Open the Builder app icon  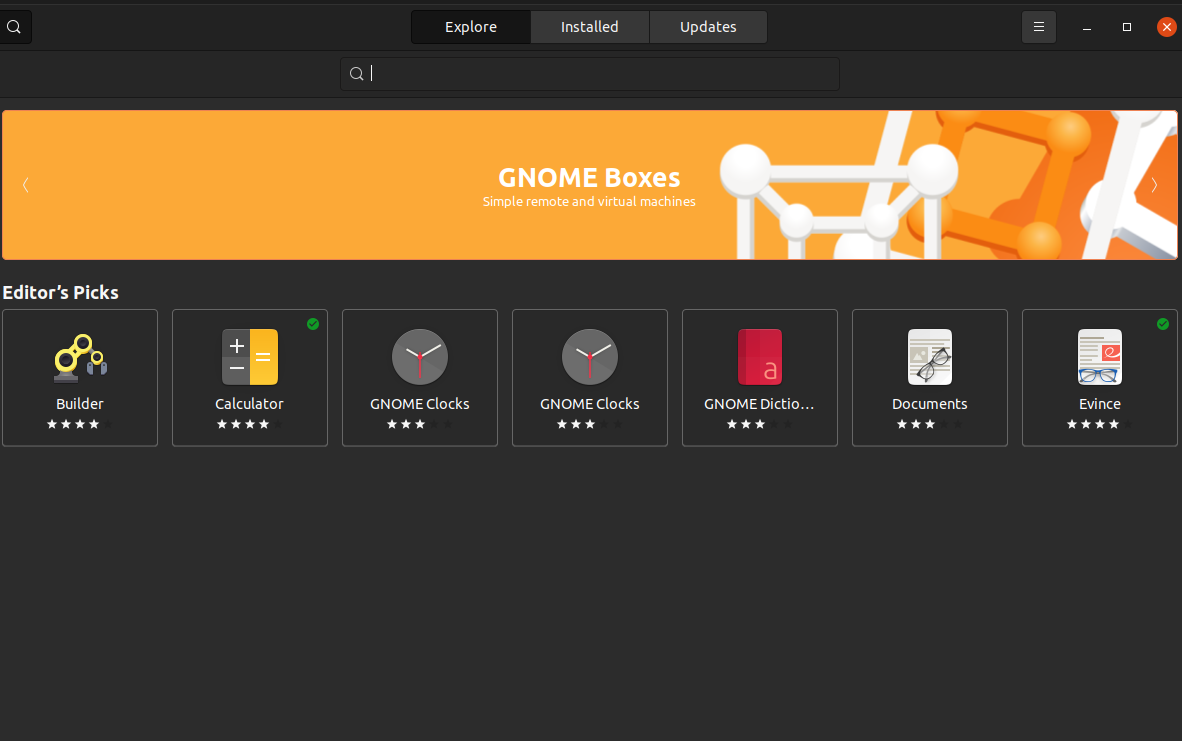(x=80, y=357)
